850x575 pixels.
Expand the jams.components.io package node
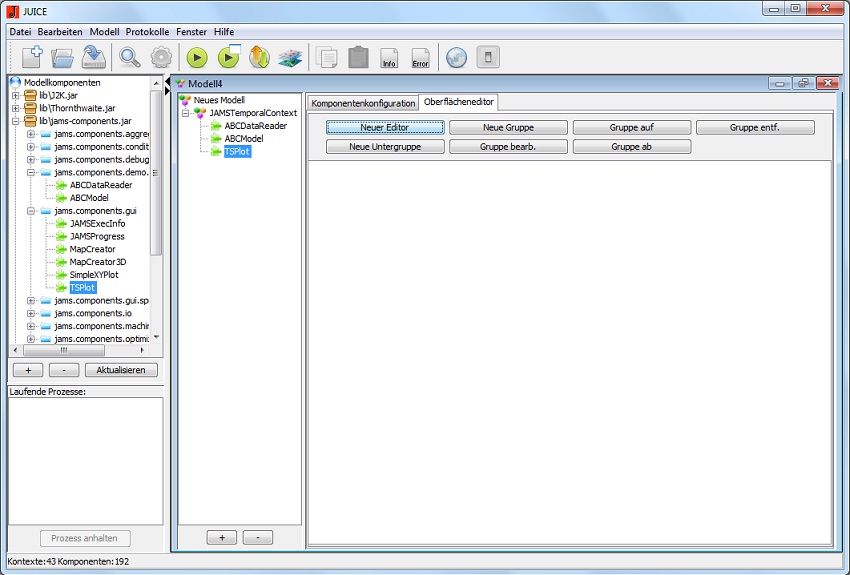coord(31,313)
